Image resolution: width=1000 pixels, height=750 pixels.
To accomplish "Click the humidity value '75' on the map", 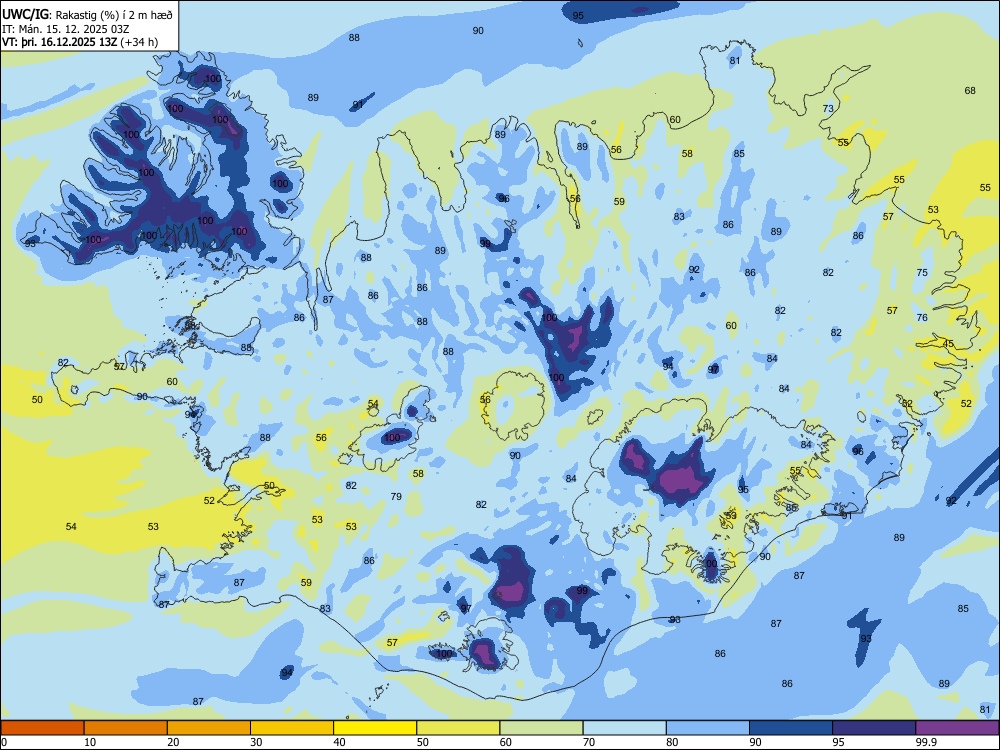I will coord(922,272).
